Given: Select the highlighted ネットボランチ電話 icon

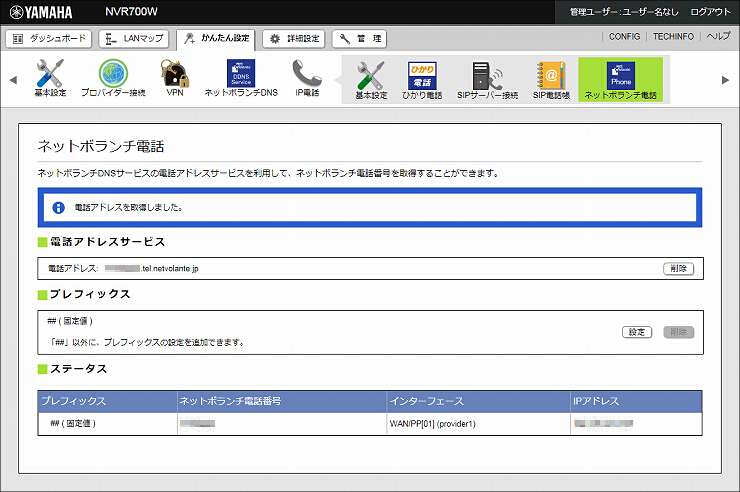Looking at the screenshot, I should pyautogui.click(x=621, y=80).
